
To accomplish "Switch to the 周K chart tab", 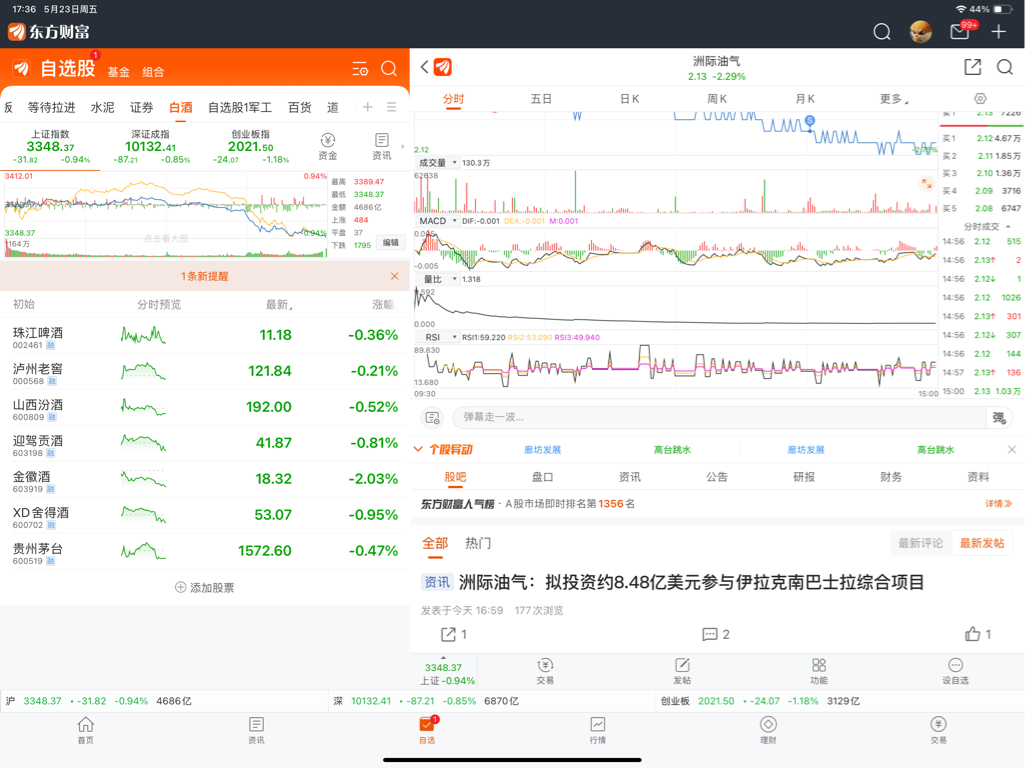I will click(x=717, y=99).
